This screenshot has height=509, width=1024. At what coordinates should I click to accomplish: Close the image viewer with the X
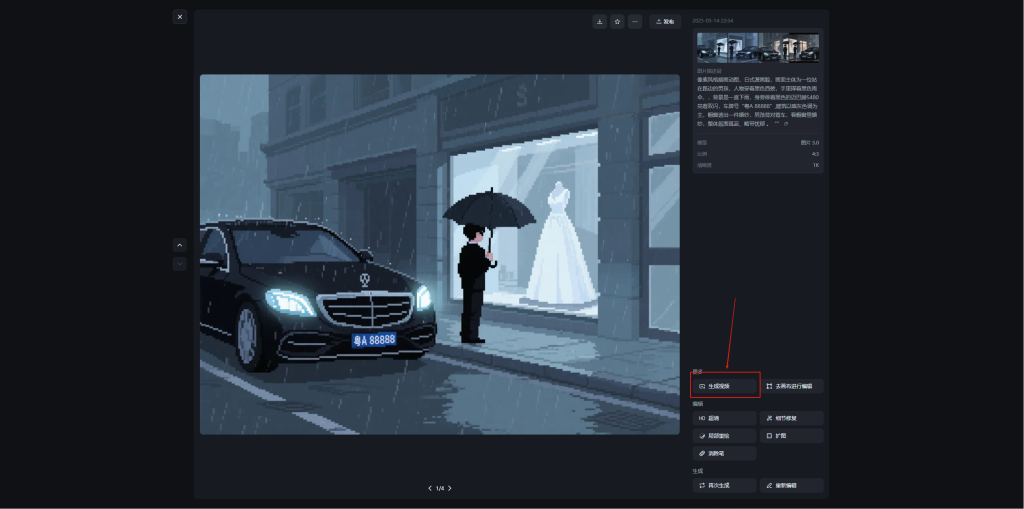(180, 17)
